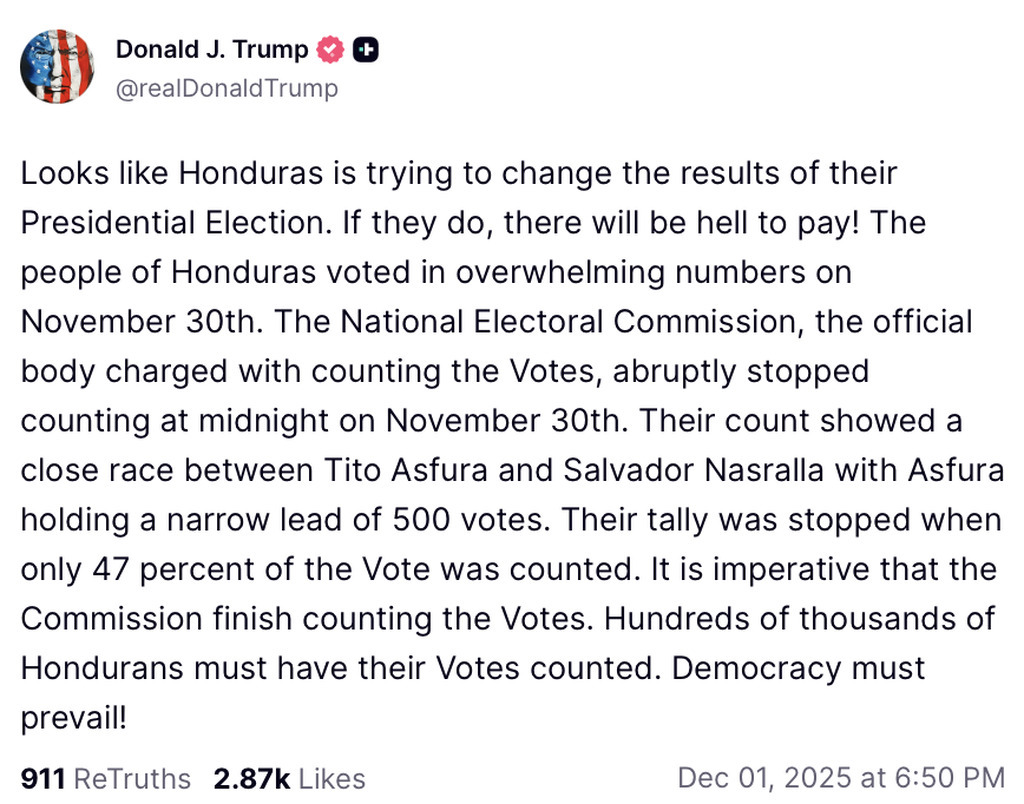Image resolution: width=1024 pixels, height=804 pixels.
Task: Click the Likes label
Action: [331, 778]
